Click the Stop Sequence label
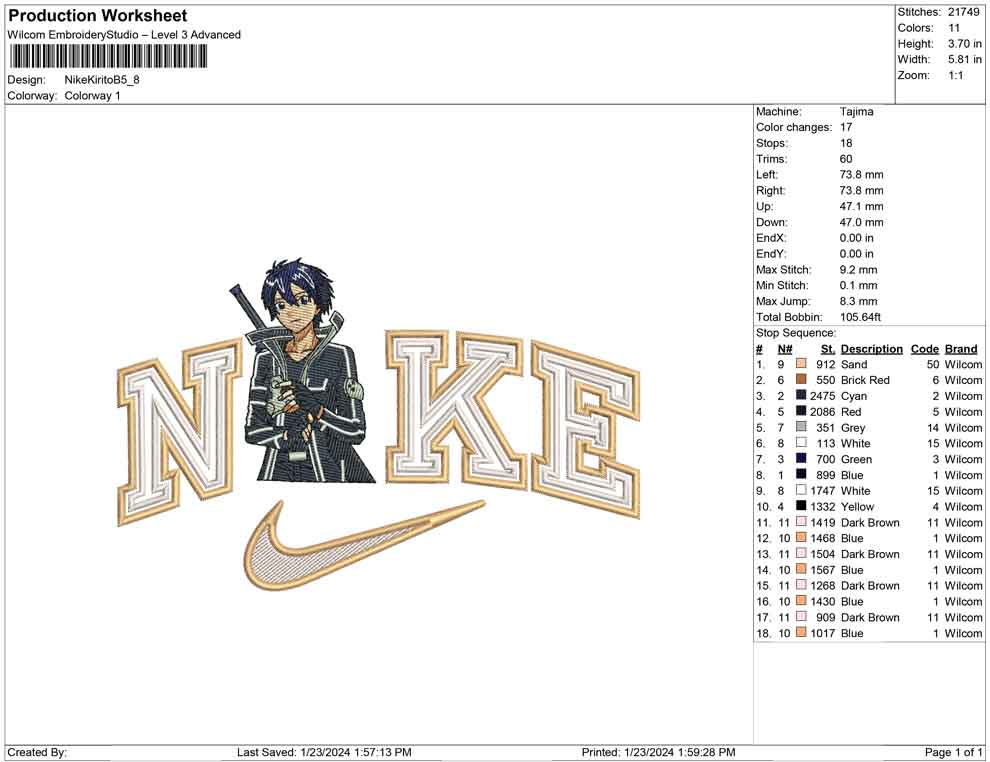This screenshot has height=762, width=990. 796,333
